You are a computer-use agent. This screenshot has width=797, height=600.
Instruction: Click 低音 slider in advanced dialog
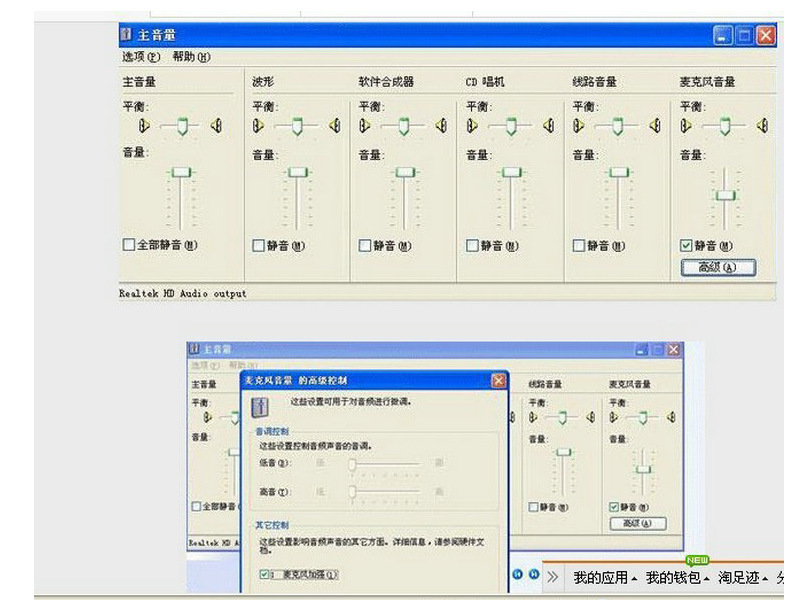tap(386, 464)
